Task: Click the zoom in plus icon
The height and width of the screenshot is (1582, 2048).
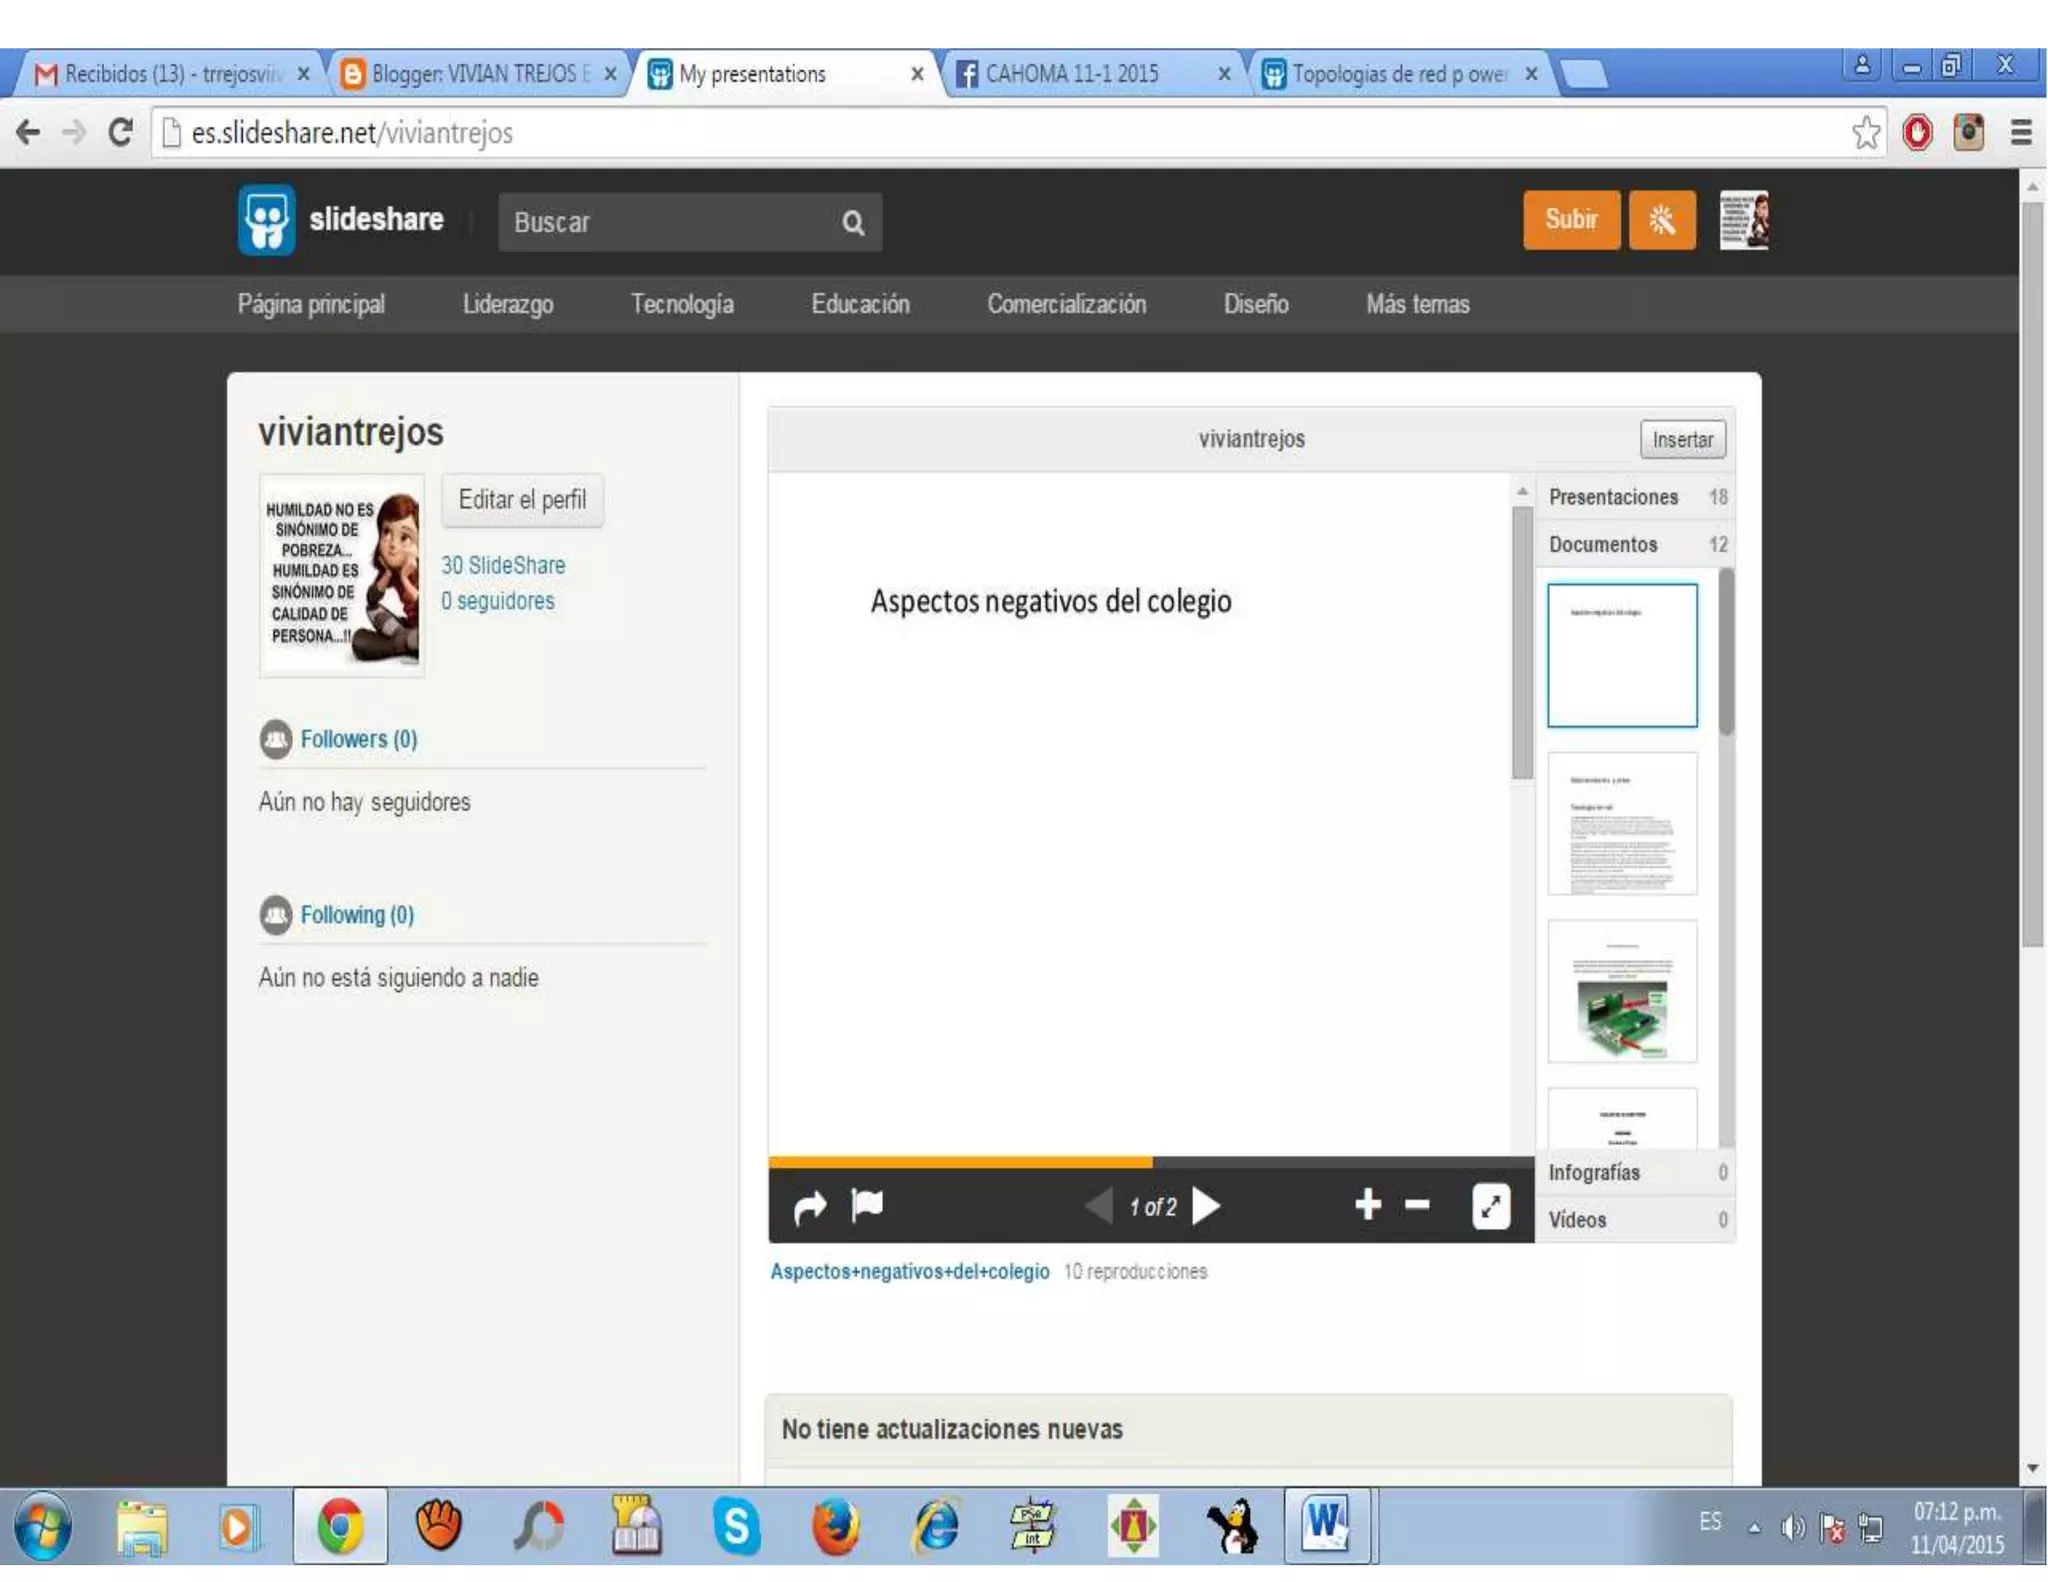Action: point(1367,1205)
